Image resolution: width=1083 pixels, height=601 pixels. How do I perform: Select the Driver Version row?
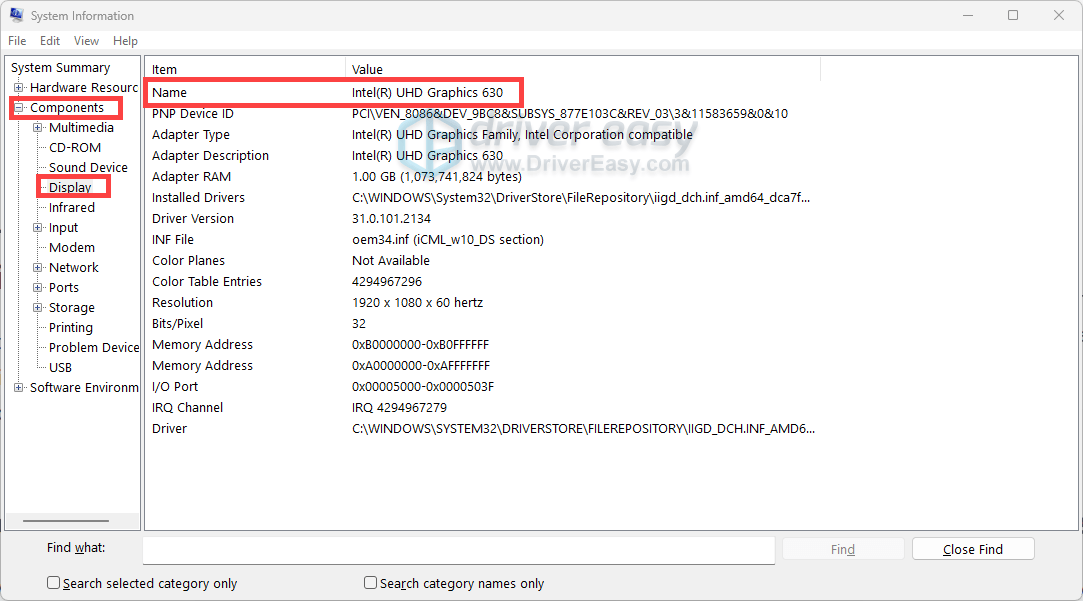[193, 219]
